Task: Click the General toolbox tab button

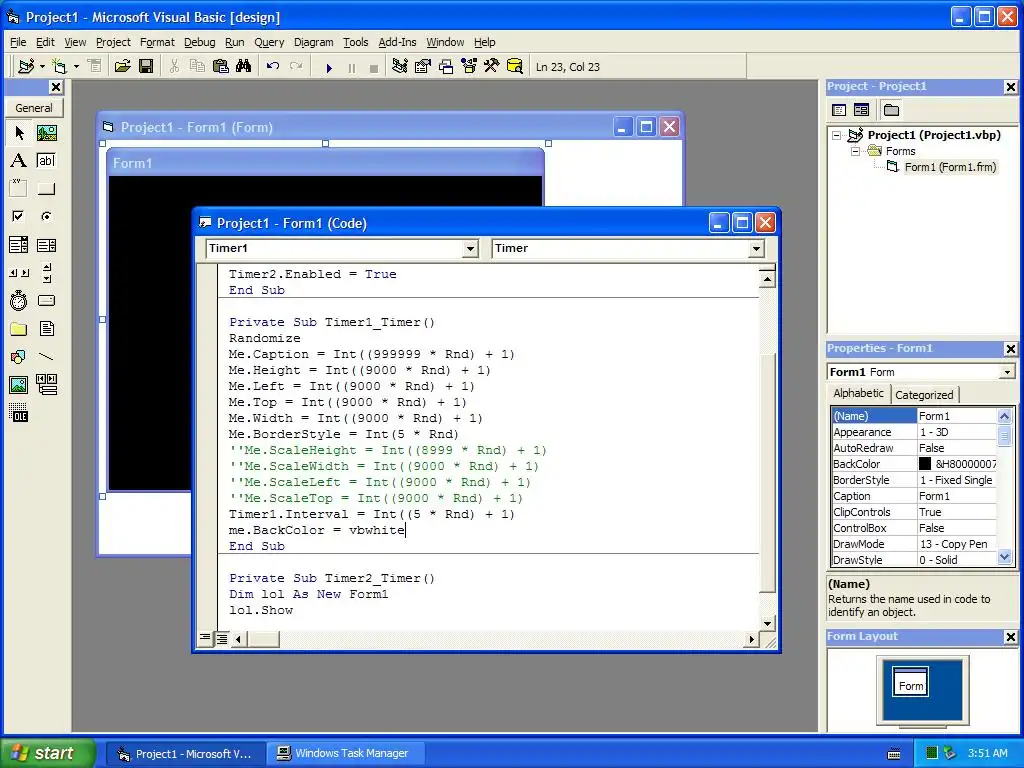Action: [x=34, y=108]
